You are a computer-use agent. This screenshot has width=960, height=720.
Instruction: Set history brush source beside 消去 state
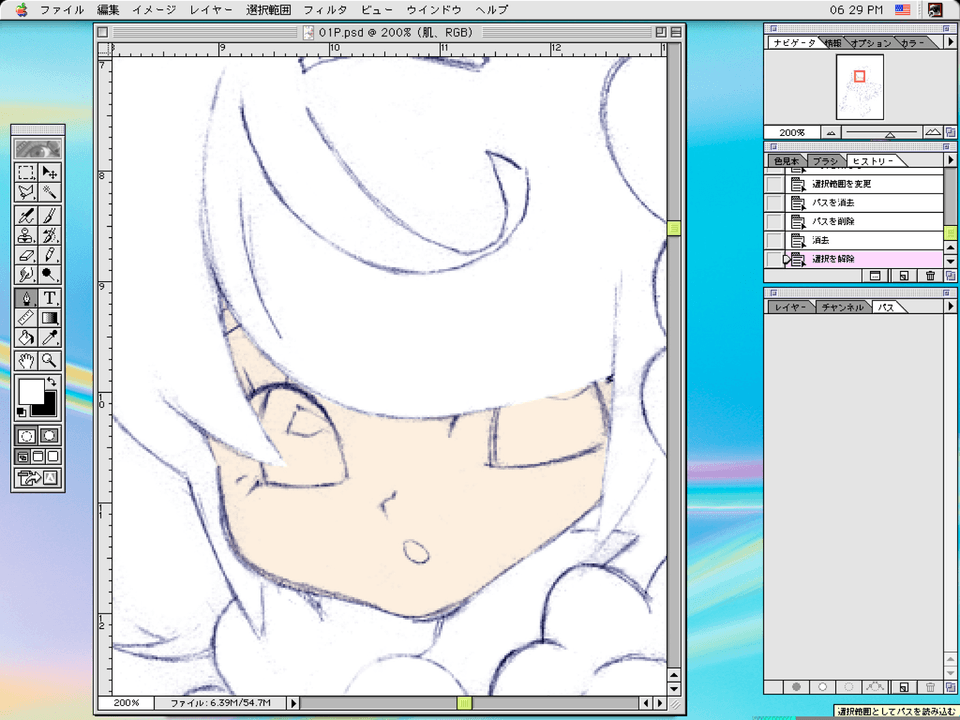[x=773, y=239]
